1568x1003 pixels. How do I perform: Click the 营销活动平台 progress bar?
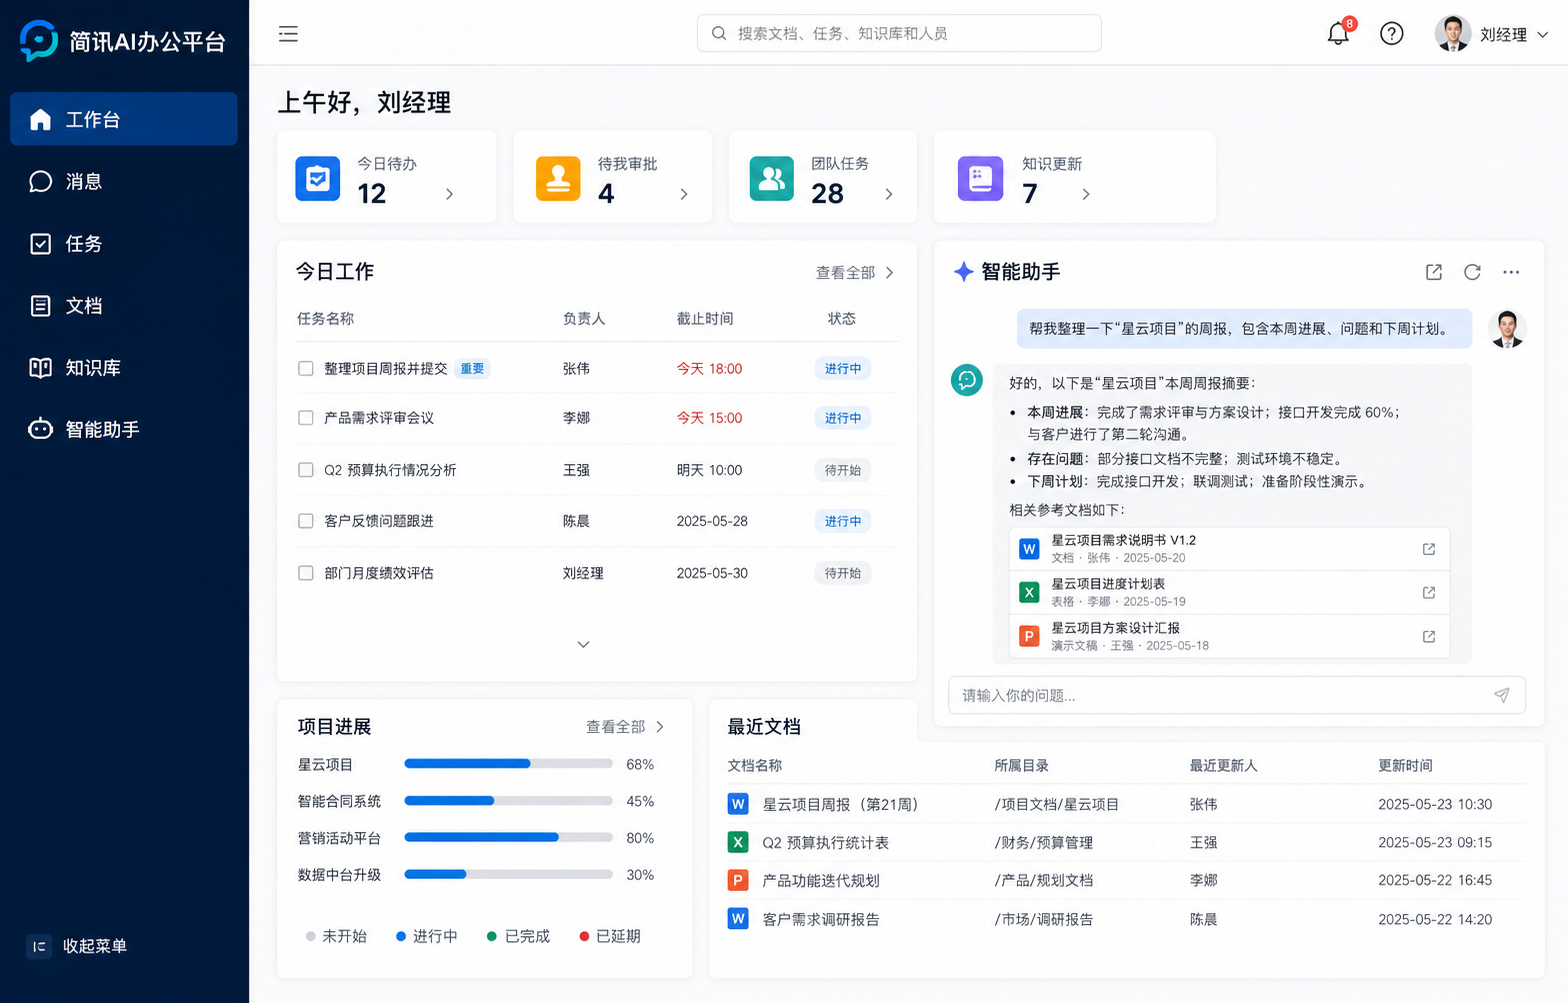[508, 837]
